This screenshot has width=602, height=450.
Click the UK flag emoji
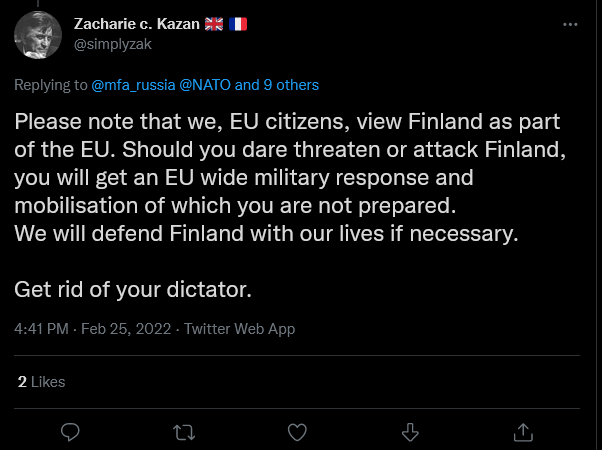[215, 23]
